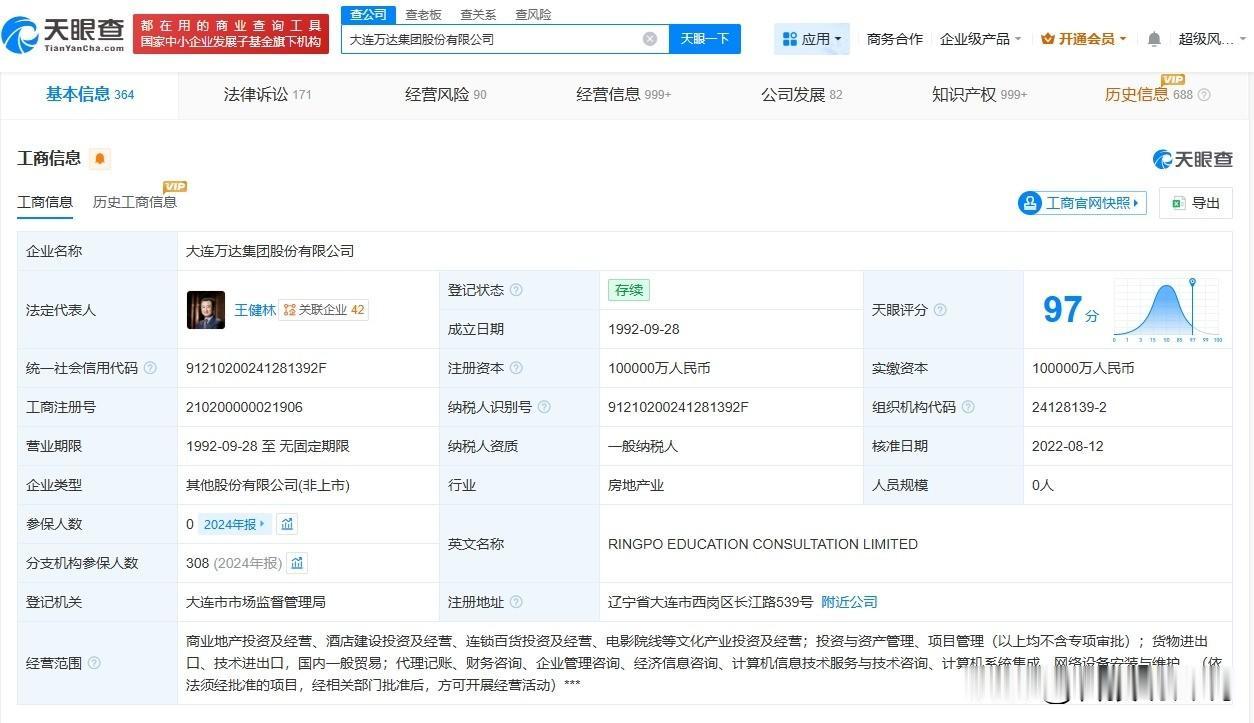This screenshot has width=1254, height=723.
Task: Expand the 2024年报 selector in 参保人数
Action: 235,524
